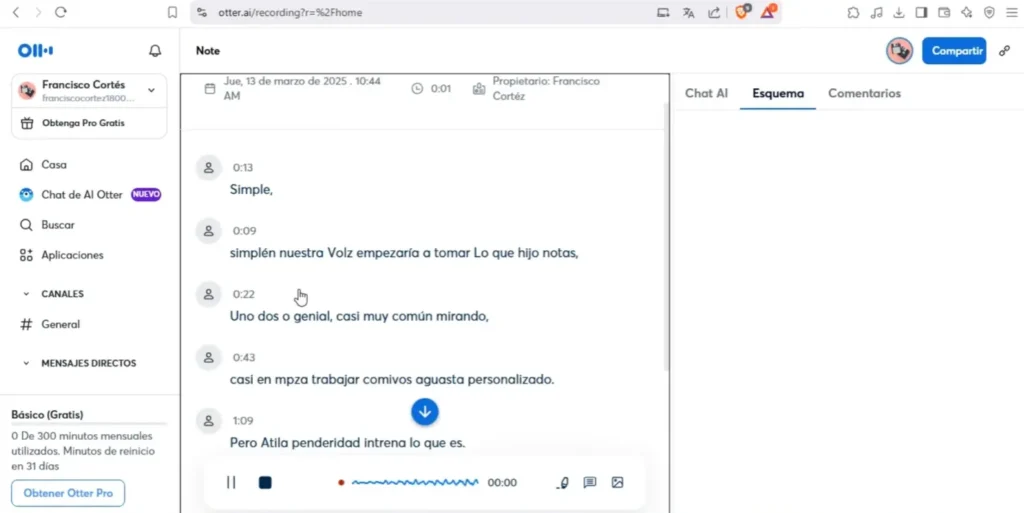Select the Esquema tab
The height and width of the screenshot is (513, 1024).
tap(778, 93)
